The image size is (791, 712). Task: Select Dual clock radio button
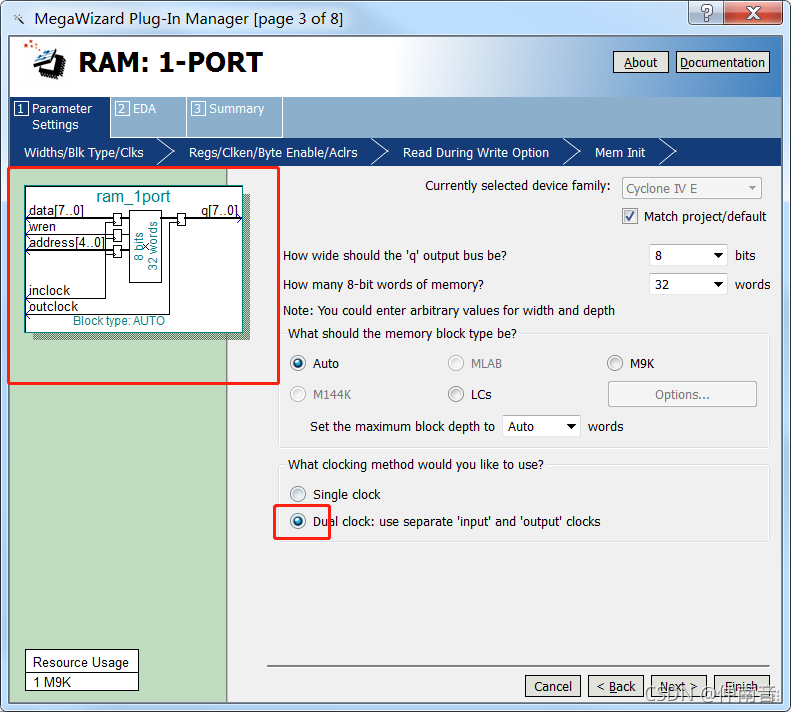[298, 521]
